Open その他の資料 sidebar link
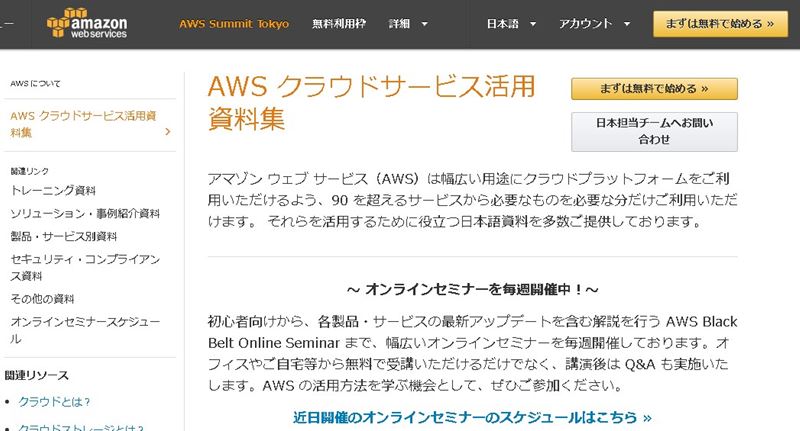800x431 pixels. [42, 299]
